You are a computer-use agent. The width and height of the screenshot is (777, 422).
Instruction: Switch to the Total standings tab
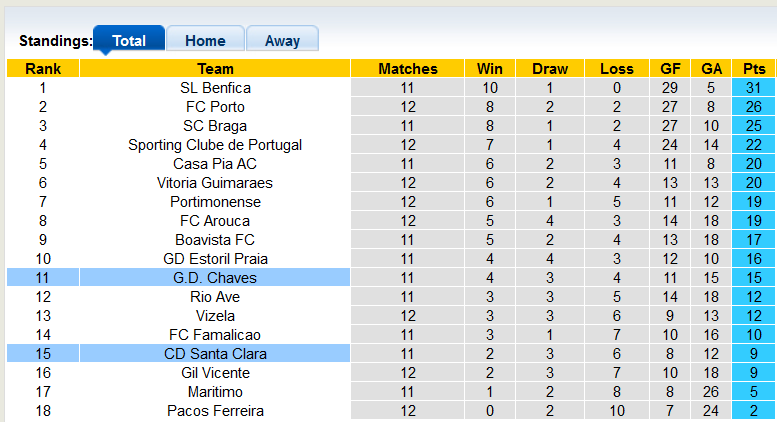pyautogui.click(x=129, y=41)
